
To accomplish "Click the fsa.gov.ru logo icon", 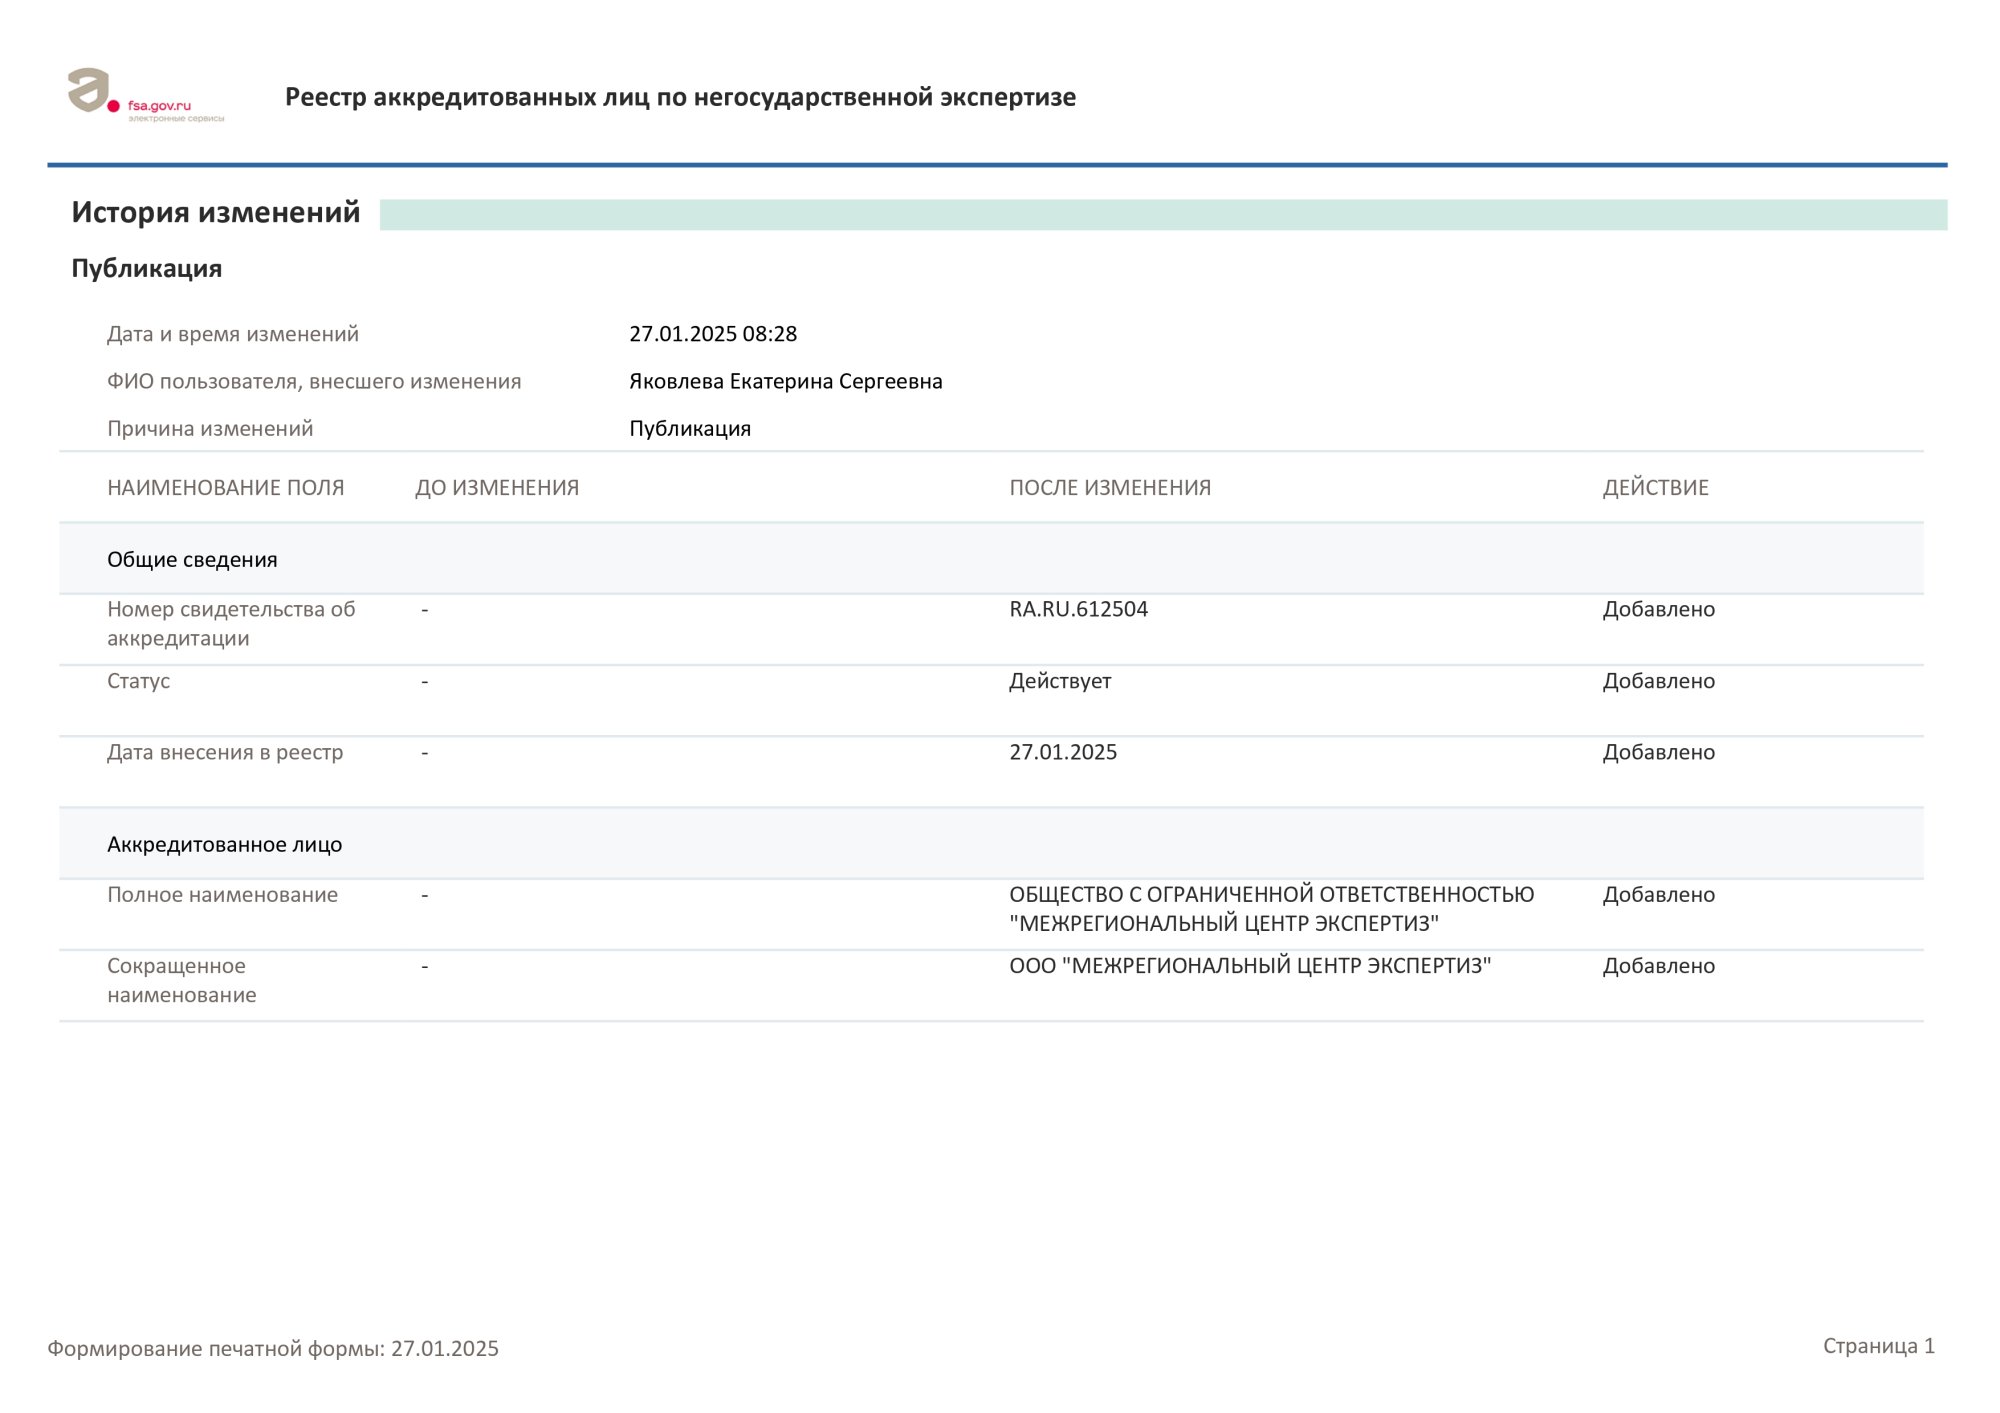I will tap(90, 91).
